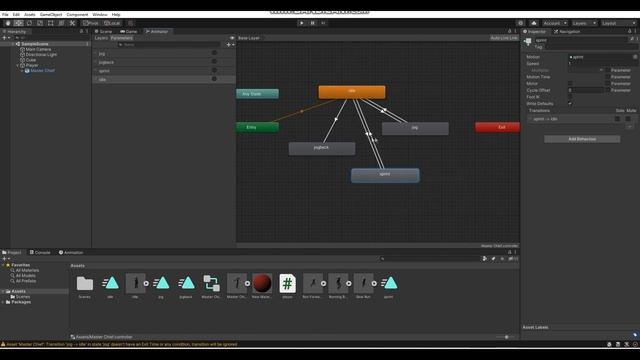Toggle the jogback parameter checkbox
This screenshot has height=360, width=640.
pos(214,62)
